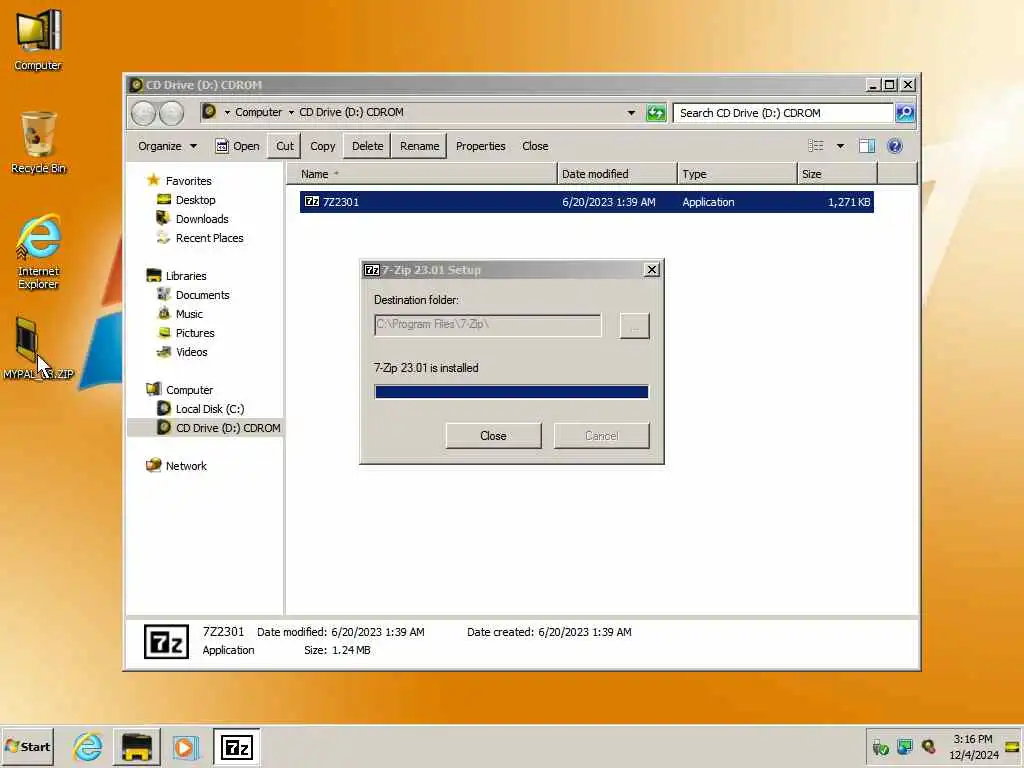The image size is (1024, 768).
Task: Open the Organize dropdown menu
Action: [167, 146]
